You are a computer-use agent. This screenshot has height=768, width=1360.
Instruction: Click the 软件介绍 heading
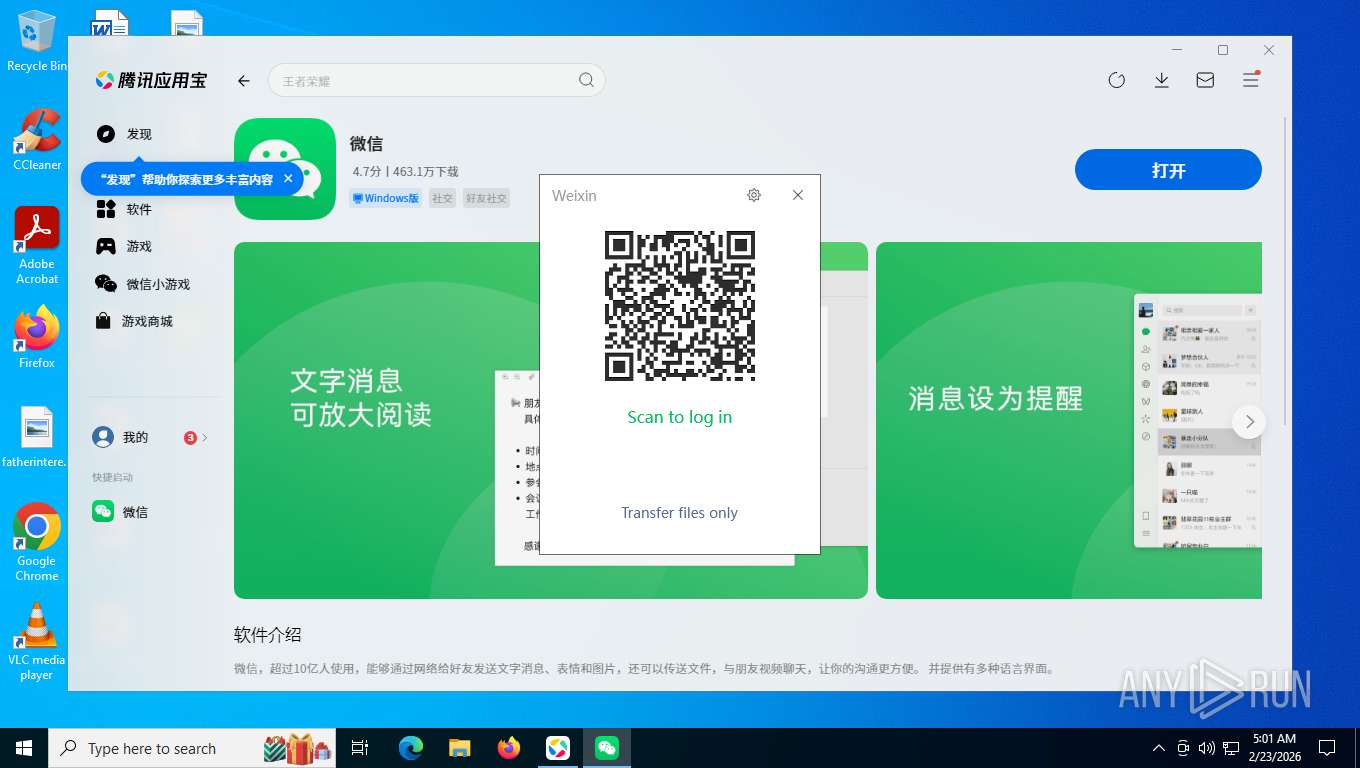pos(267,635)
